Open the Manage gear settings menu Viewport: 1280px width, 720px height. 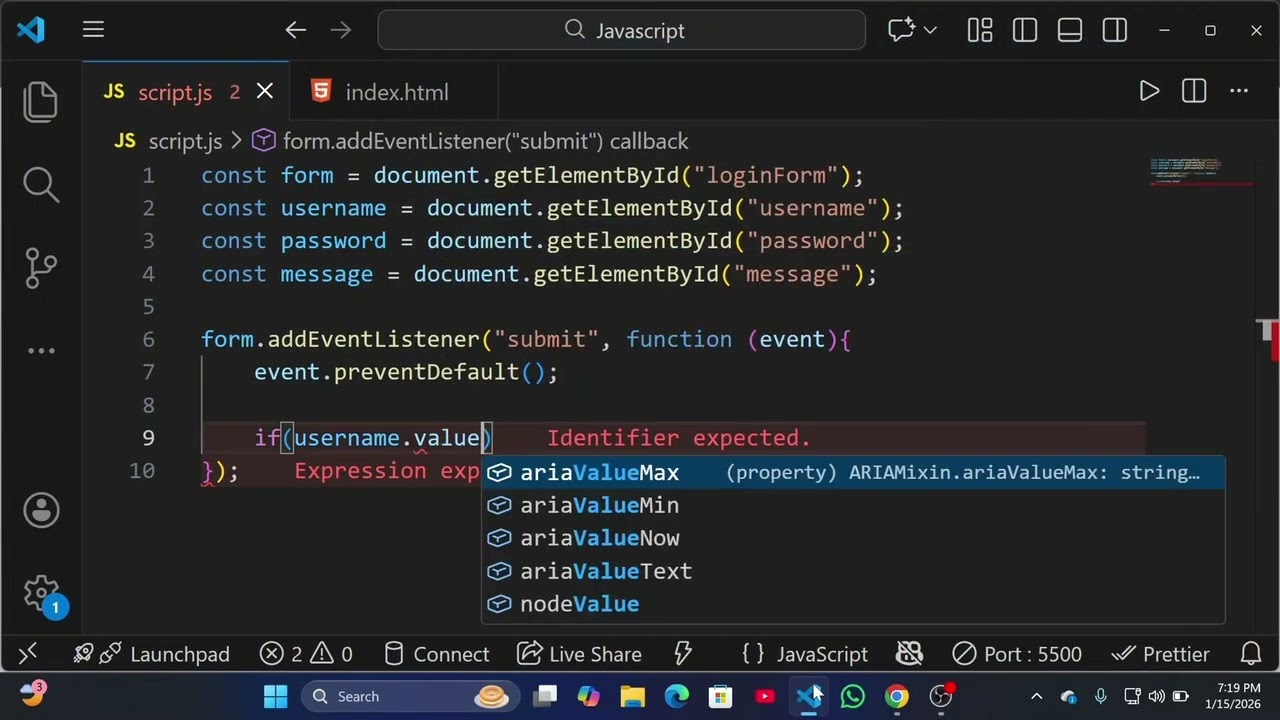click(41, 592)
